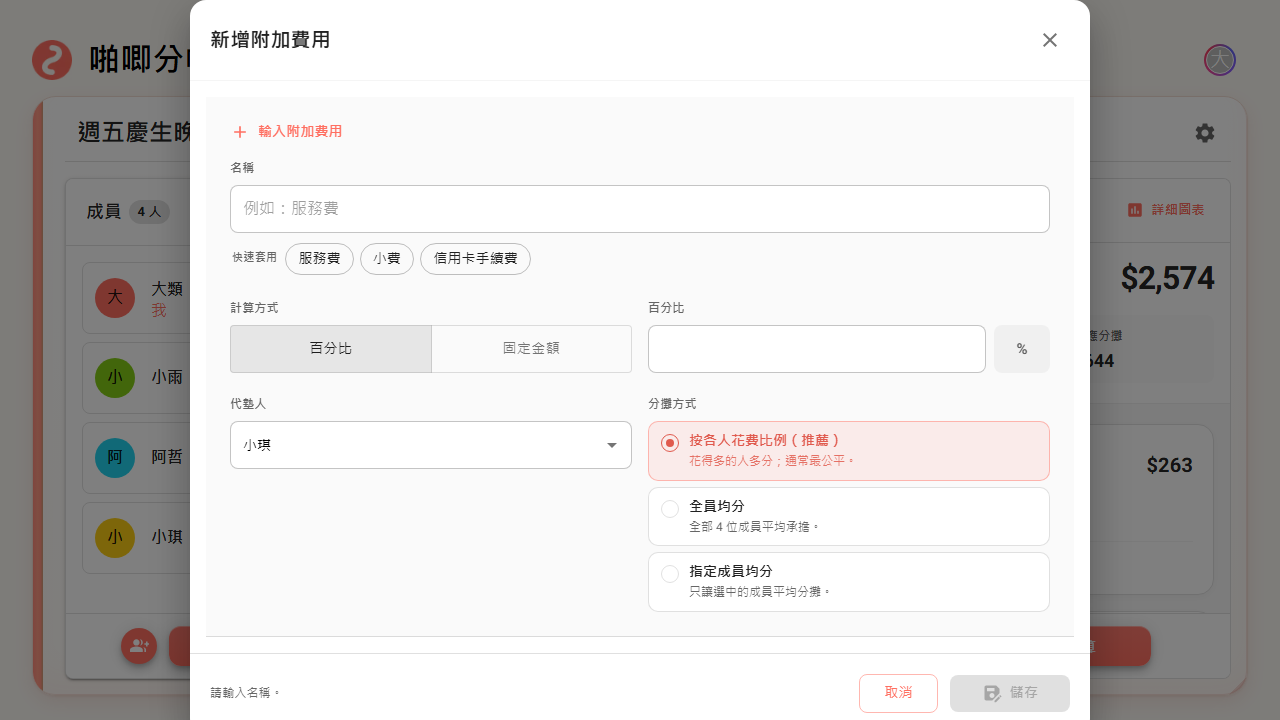Switch calculation method to 固定金額
This screenshot has height=720, width=1280.
pos(531,349)
